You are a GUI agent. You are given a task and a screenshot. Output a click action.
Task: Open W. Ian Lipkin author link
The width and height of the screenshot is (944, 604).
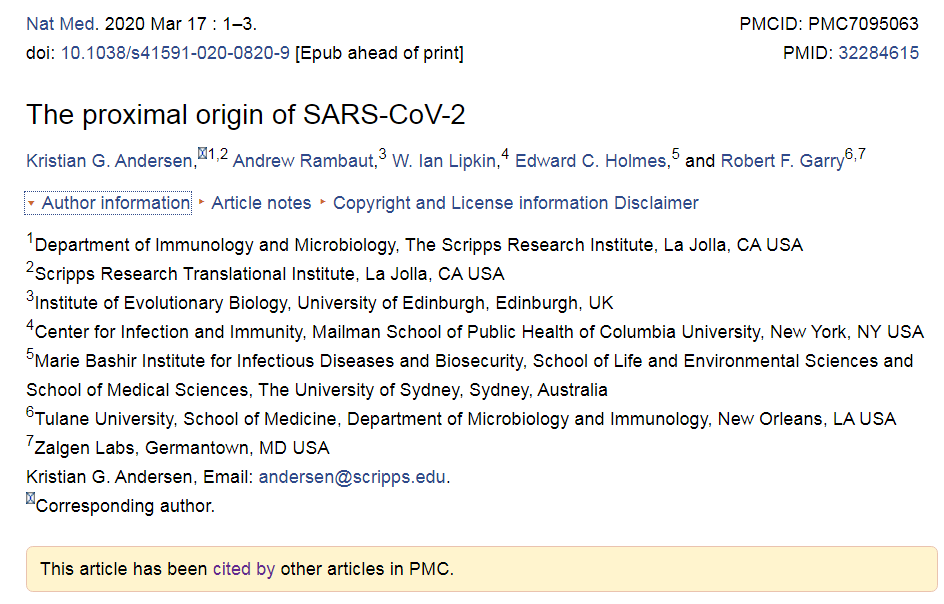445,161
